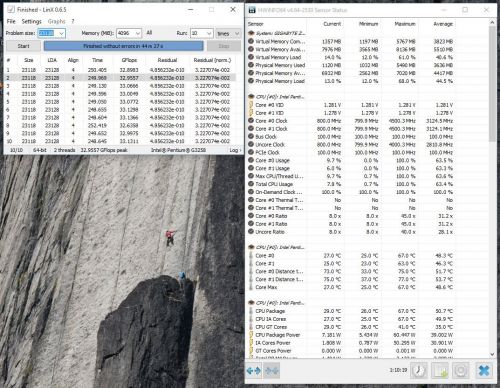500x388 pixels.
Task: Select LinX result row 10
Action: click(x=120, y=141)
